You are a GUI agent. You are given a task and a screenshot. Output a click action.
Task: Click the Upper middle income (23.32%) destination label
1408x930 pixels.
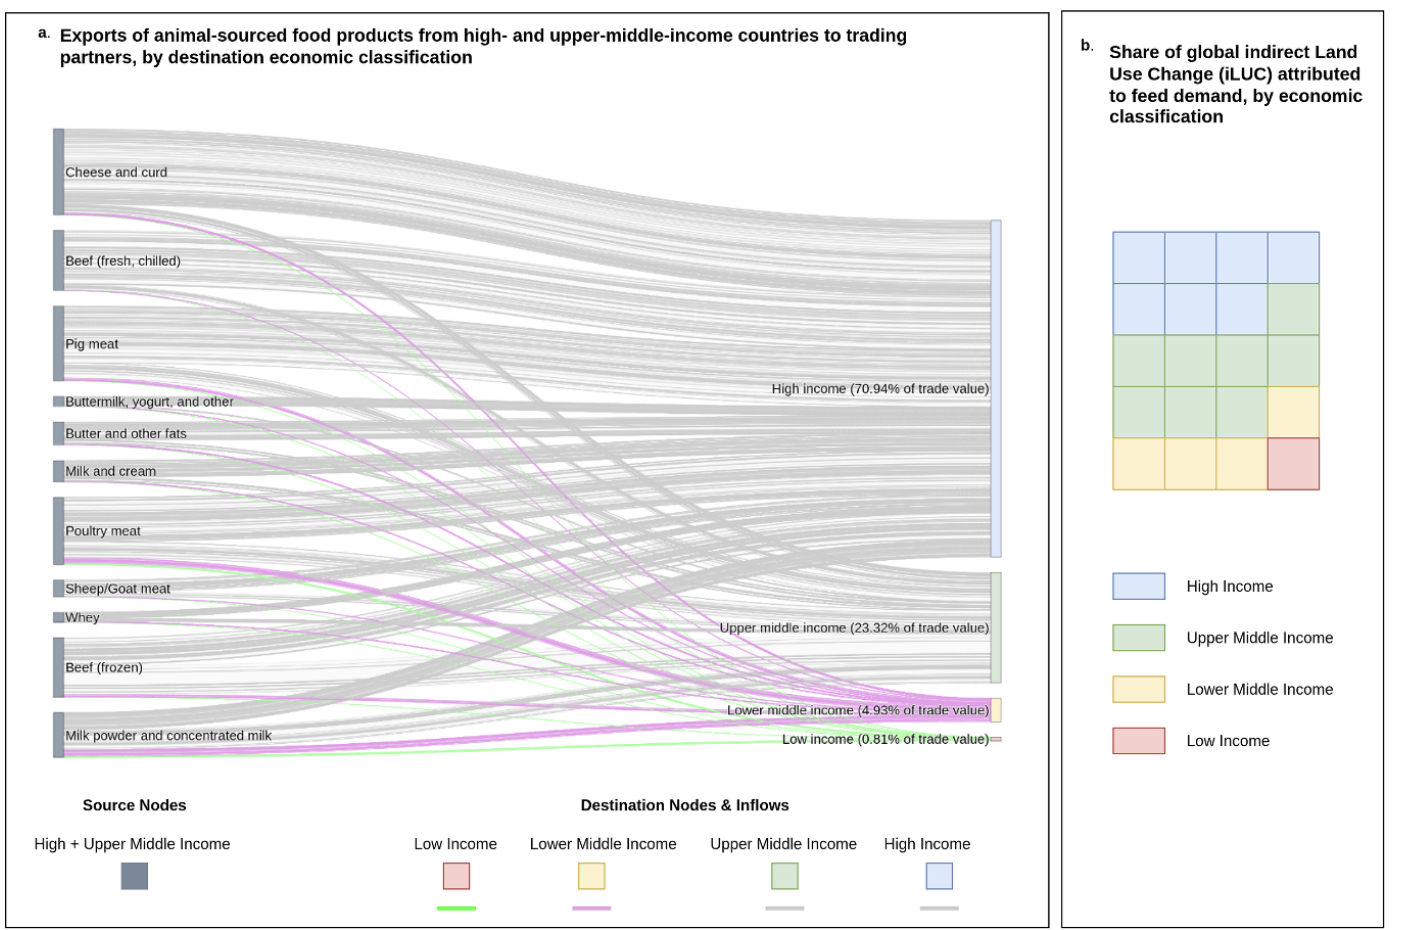pyautogui.click(x=853, y=628)
